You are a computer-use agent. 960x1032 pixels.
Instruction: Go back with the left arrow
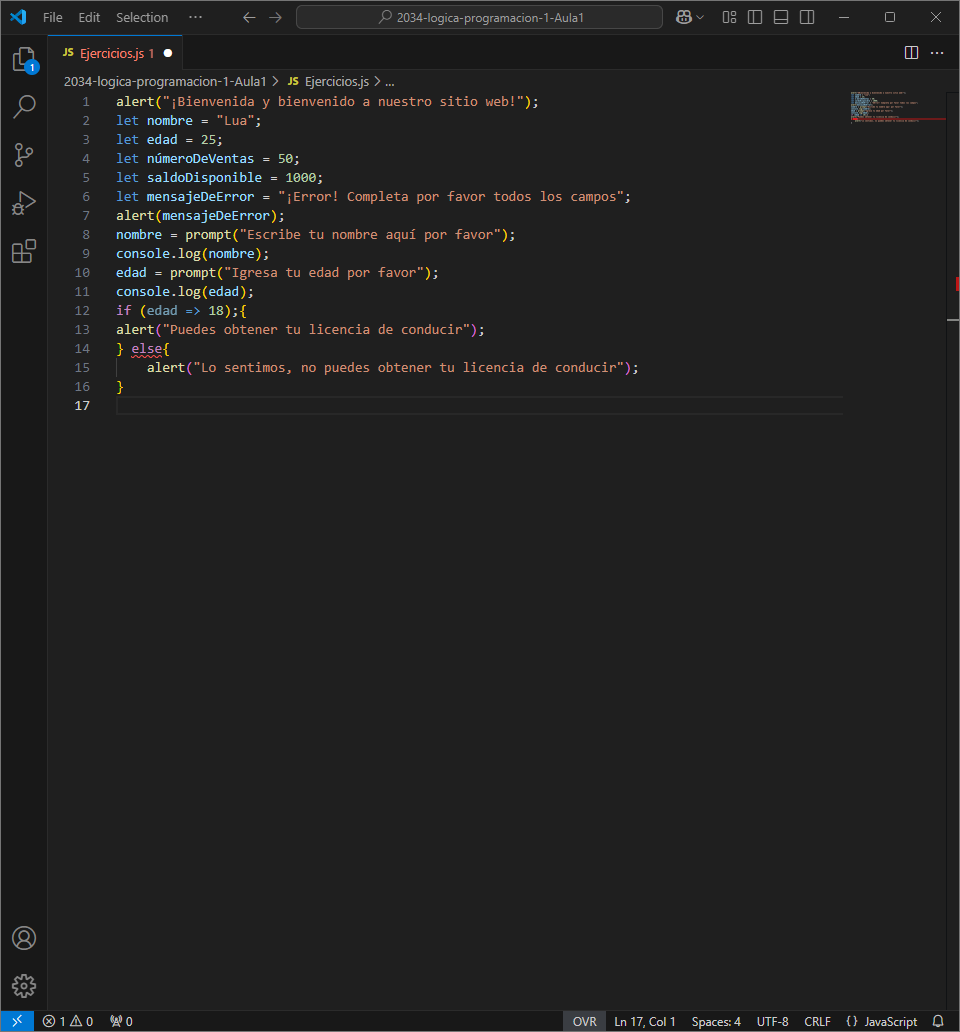tap(249, 18)
